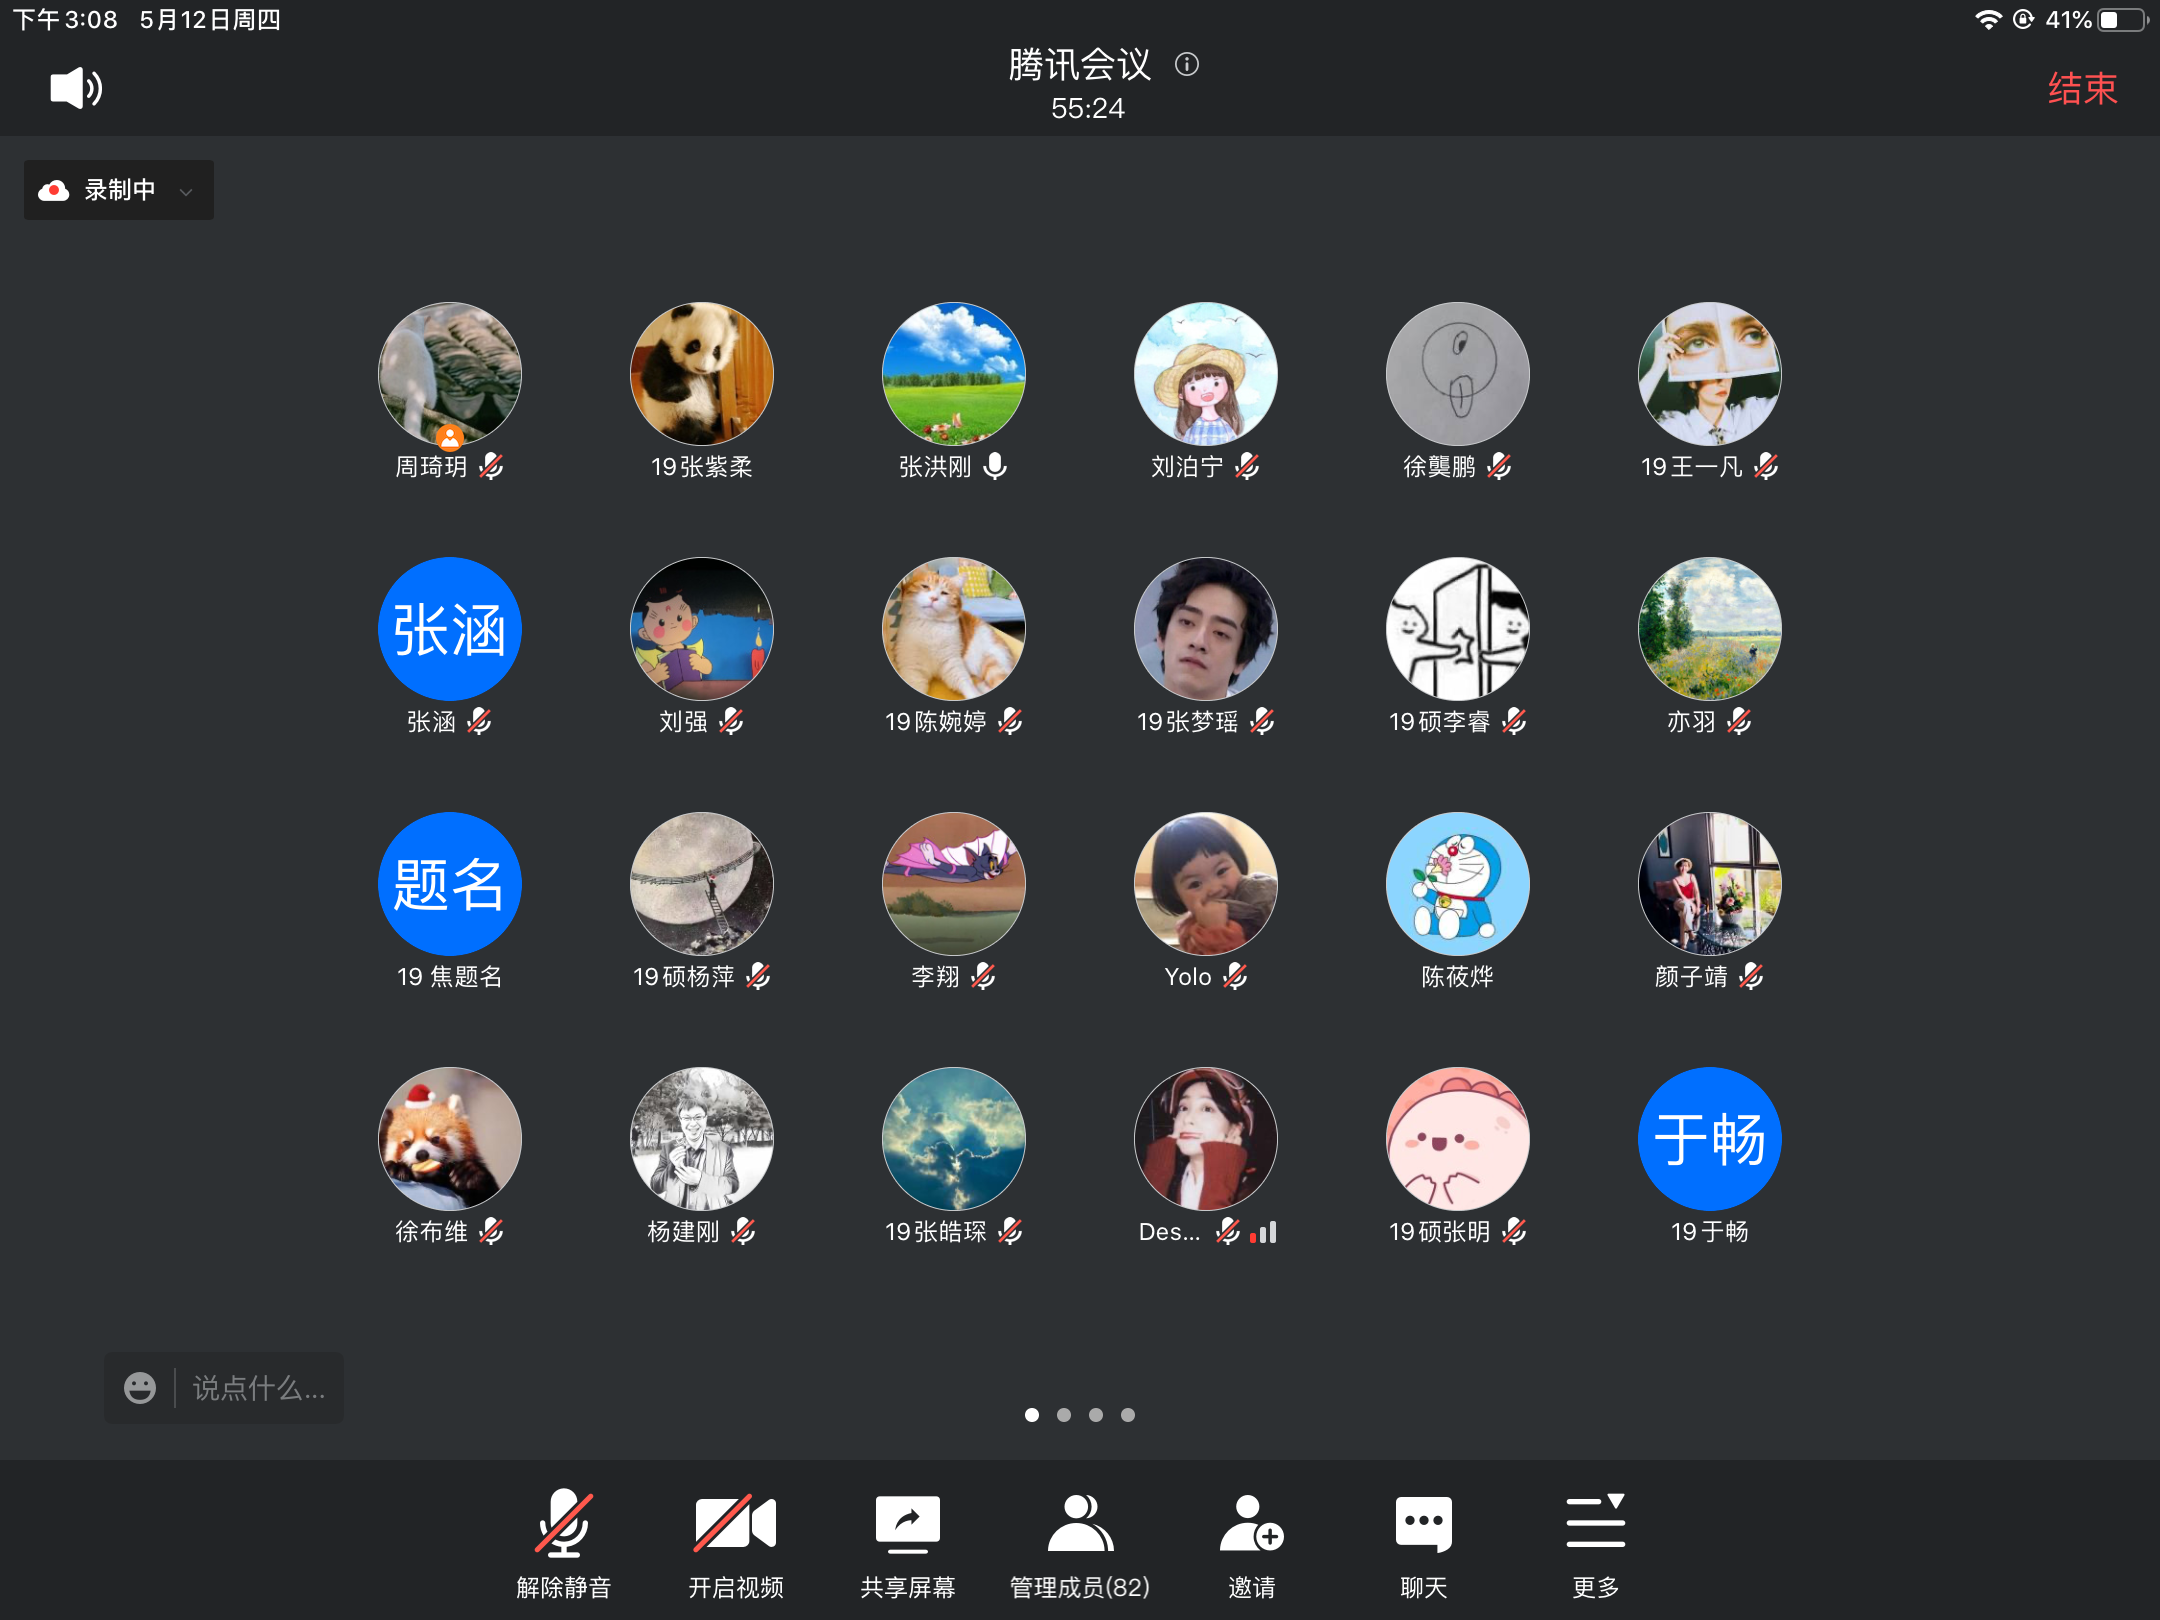Open meeting info icon beside 腾讯会议
2160x1620 pixels.
pos(1187,65)
